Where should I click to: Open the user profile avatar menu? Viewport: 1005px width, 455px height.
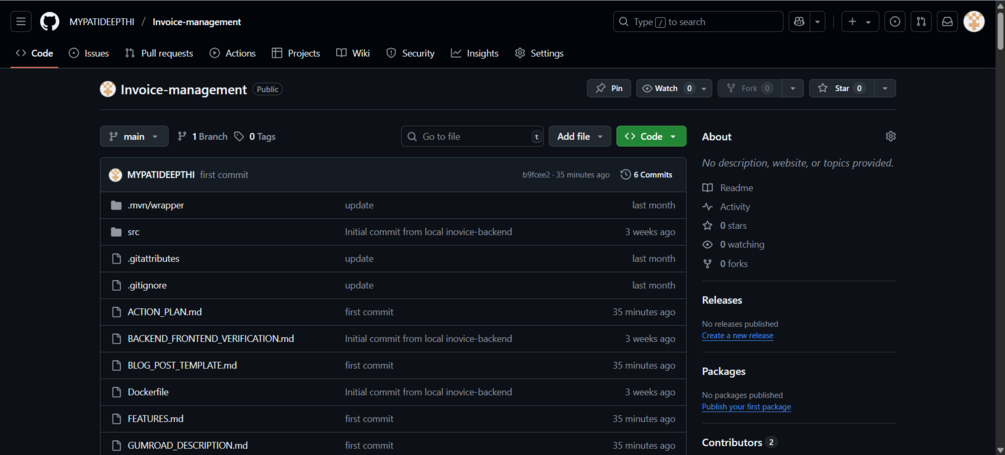(x=974, y=22)
